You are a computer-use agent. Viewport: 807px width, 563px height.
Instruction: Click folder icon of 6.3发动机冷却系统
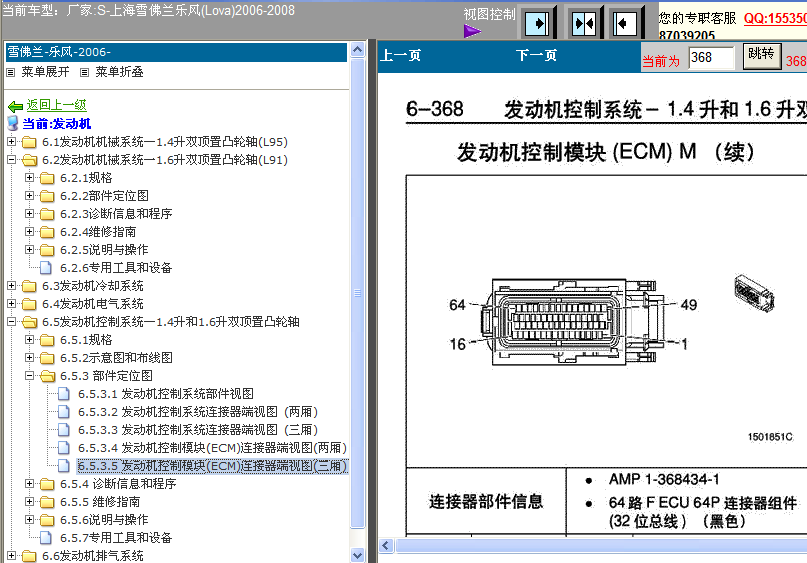pos(29,286)
